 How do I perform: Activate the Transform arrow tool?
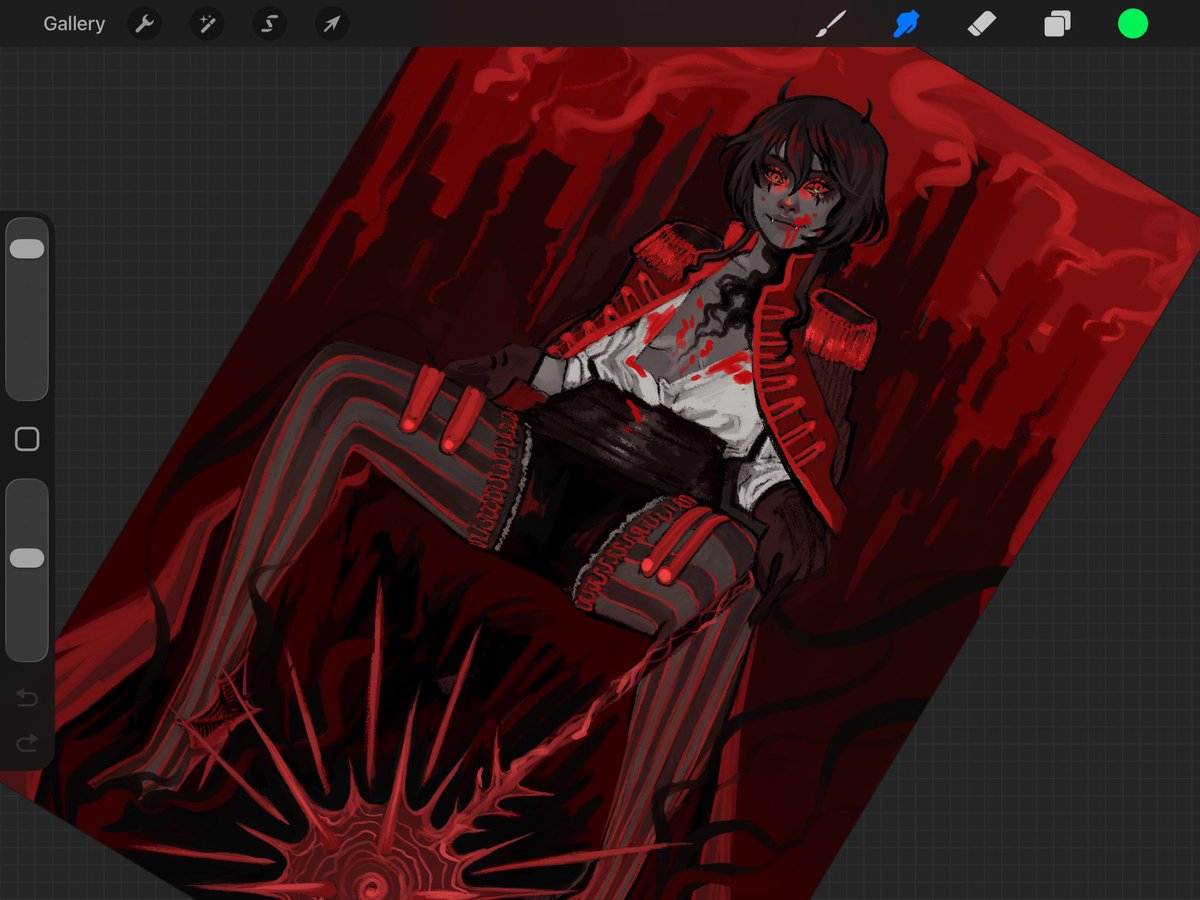(332, 24)
